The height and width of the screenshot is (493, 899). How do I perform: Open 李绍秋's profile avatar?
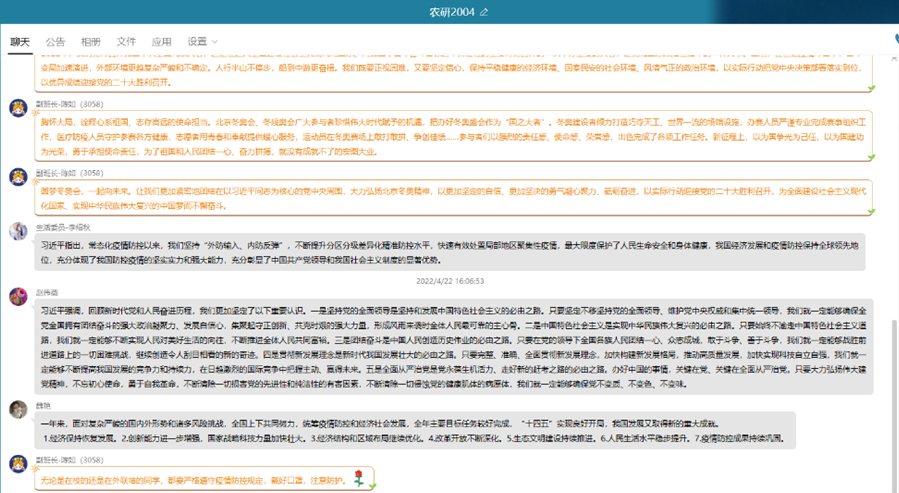18,231
